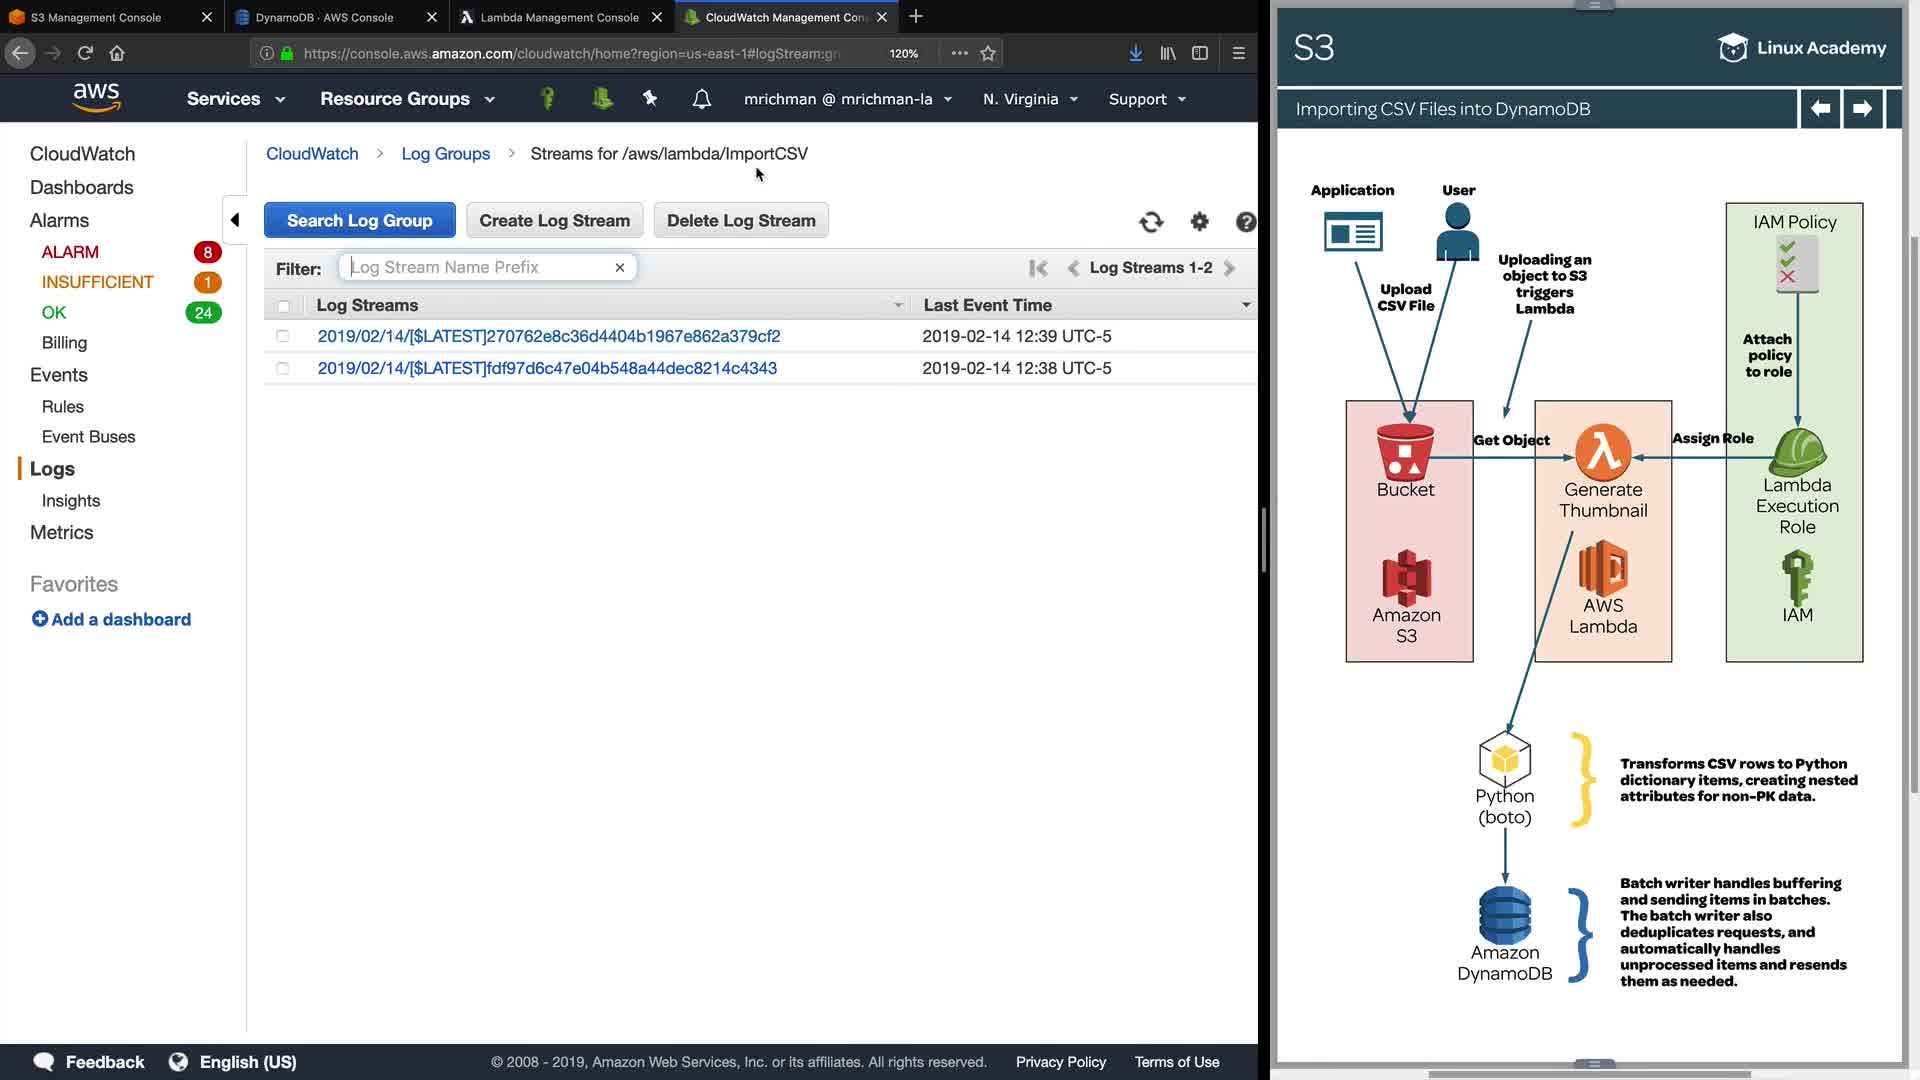Select all log streams checkbox
The height and width of the screenshot is (1080, 1920).
pyautogui.click(x=283, y=306)
